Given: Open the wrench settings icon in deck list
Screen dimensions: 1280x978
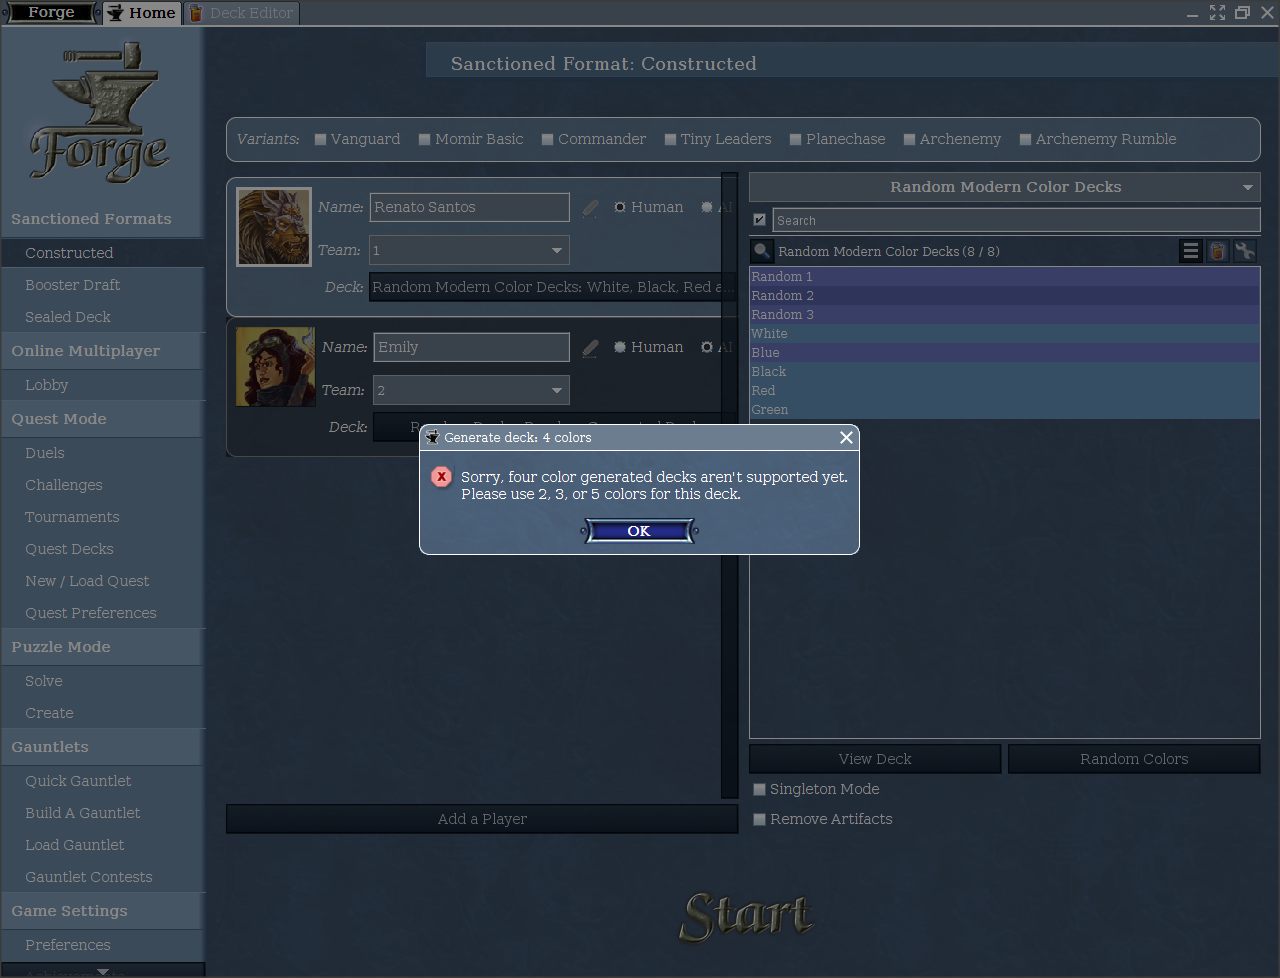Looking at the screenshot, I should click(x=1245, y=251).
